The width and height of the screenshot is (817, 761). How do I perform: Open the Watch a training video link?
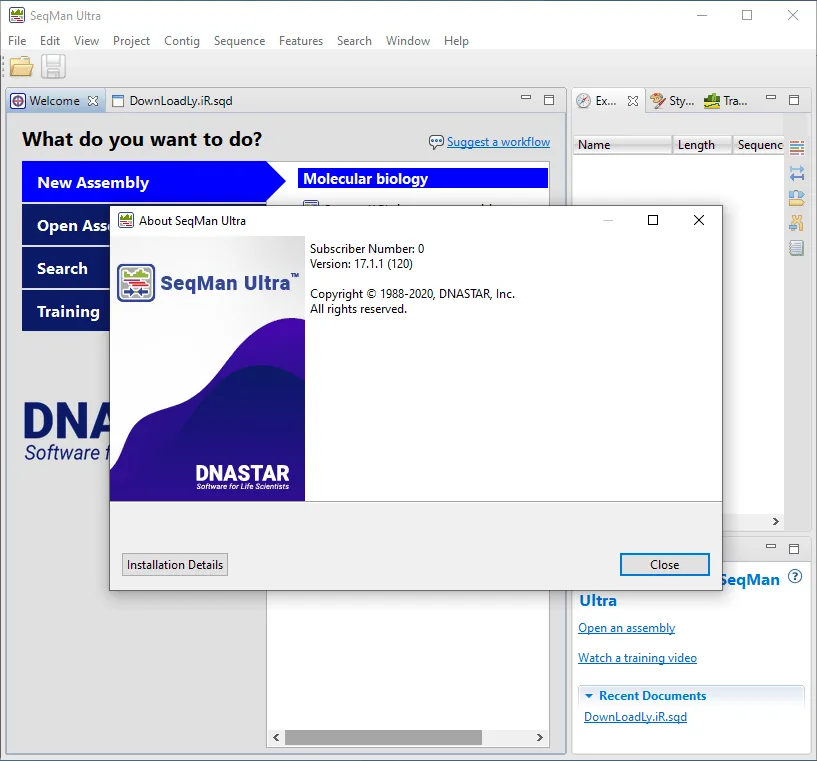point(637,658)
